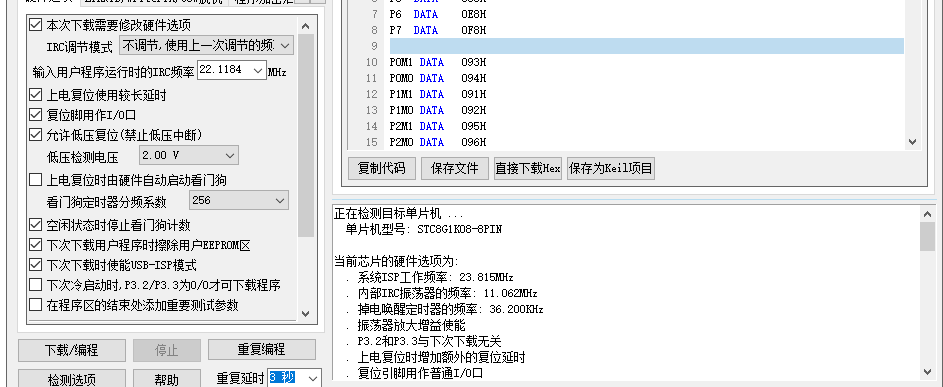This screenshot has height=387, width=943.
Task: Click log line '内部IRC振荡器的频率: 11.062MHz'
Action: coord(447,293)
